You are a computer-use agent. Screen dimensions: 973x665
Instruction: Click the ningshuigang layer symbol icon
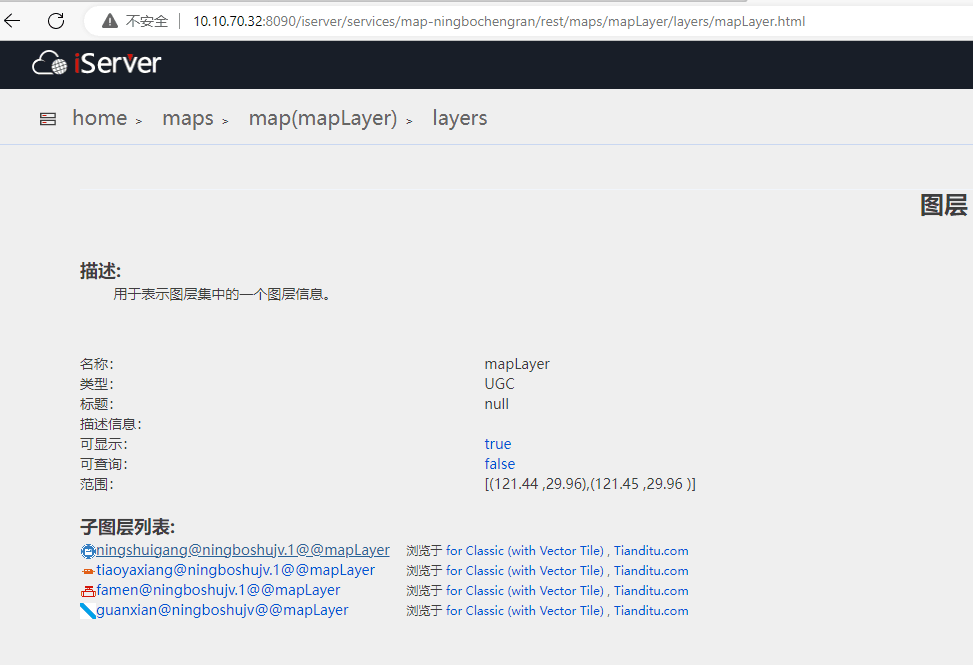pos(88,551)
